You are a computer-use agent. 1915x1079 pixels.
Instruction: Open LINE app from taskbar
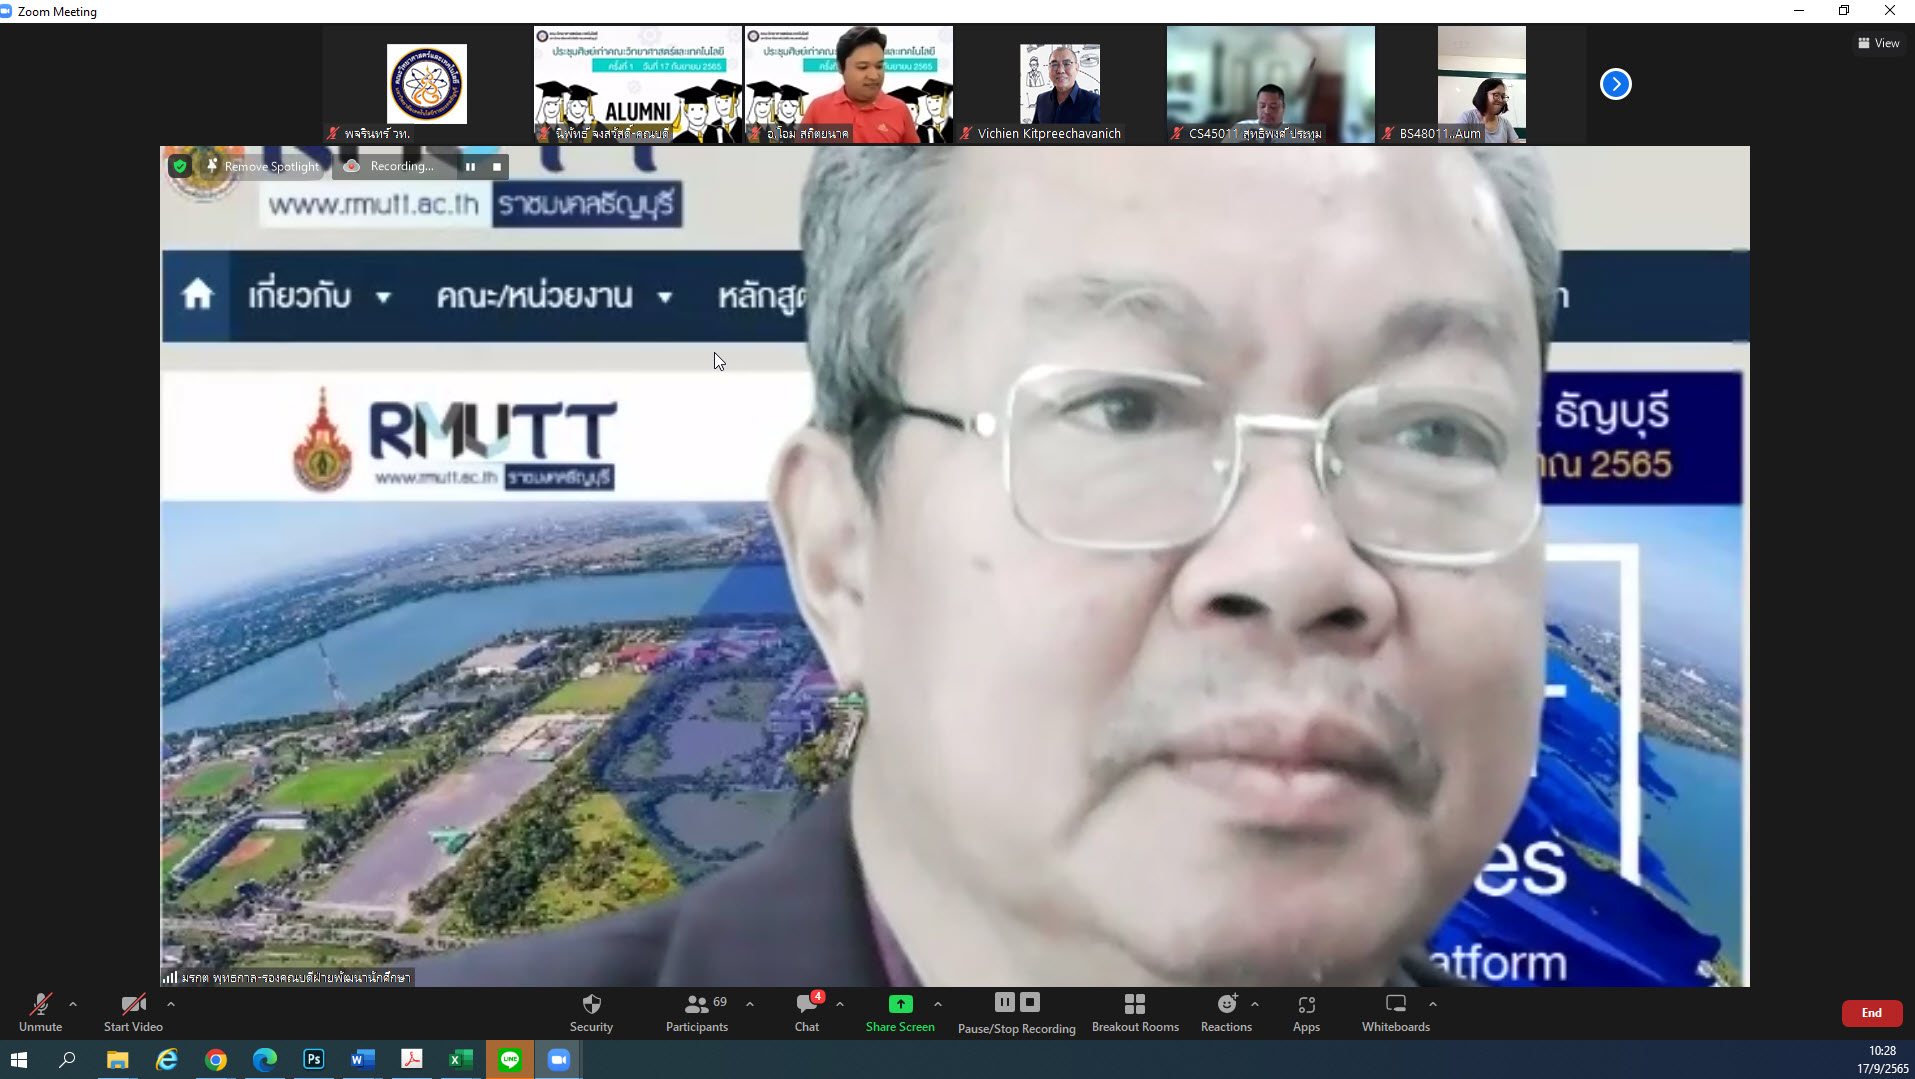coord(510,1059)
